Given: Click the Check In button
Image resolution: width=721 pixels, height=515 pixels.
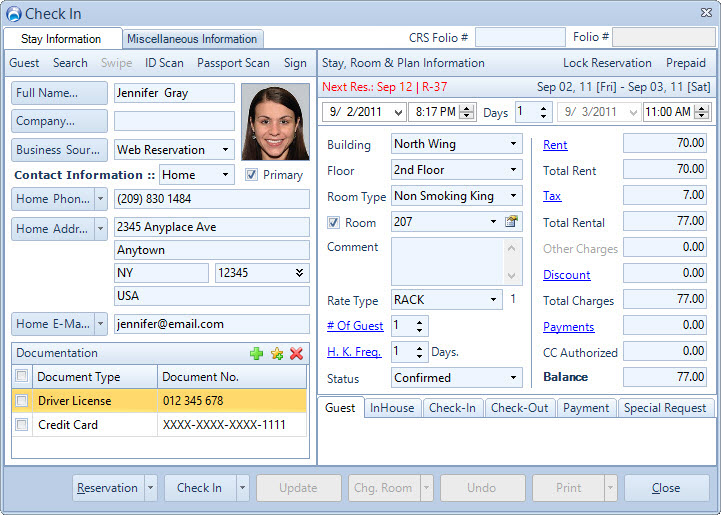Looking at the screenshot, I should [200, 488].
